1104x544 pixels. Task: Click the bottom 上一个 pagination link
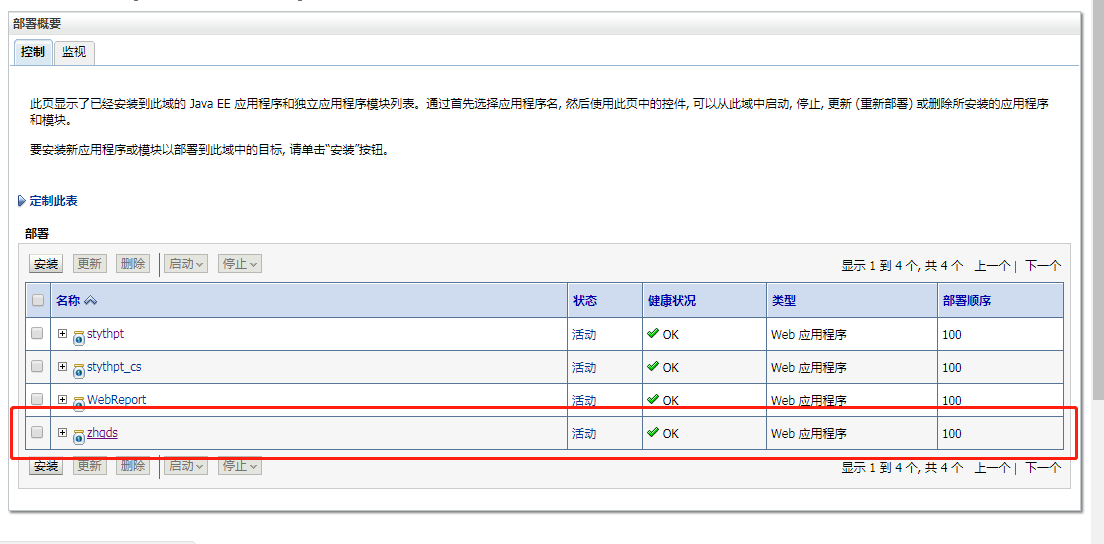(x=993, y=467)
